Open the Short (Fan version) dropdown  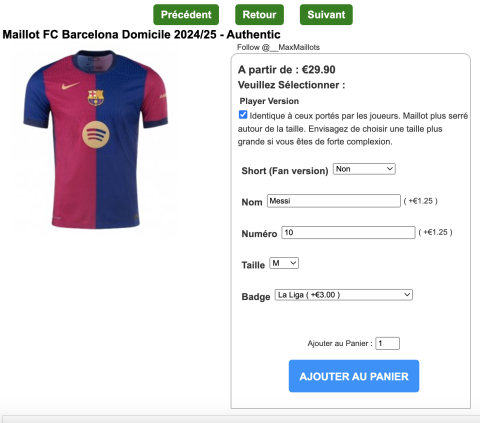pos(364,169)
